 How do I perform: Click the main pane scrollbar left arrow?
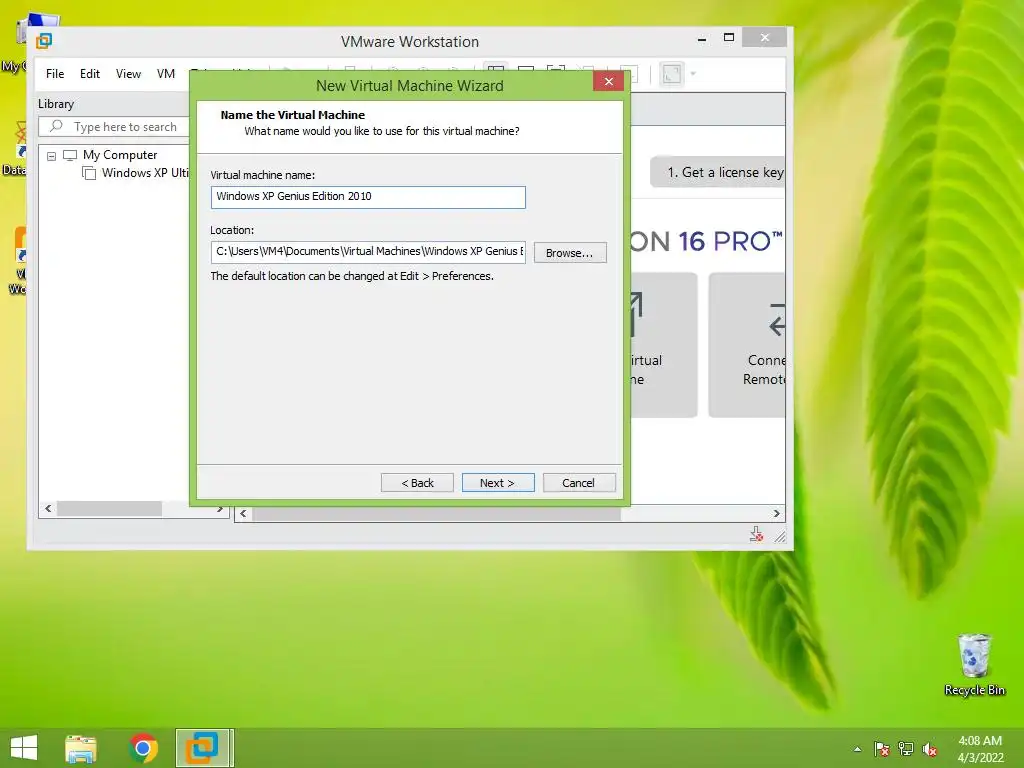pyautogui.click(x=243, y=514)
